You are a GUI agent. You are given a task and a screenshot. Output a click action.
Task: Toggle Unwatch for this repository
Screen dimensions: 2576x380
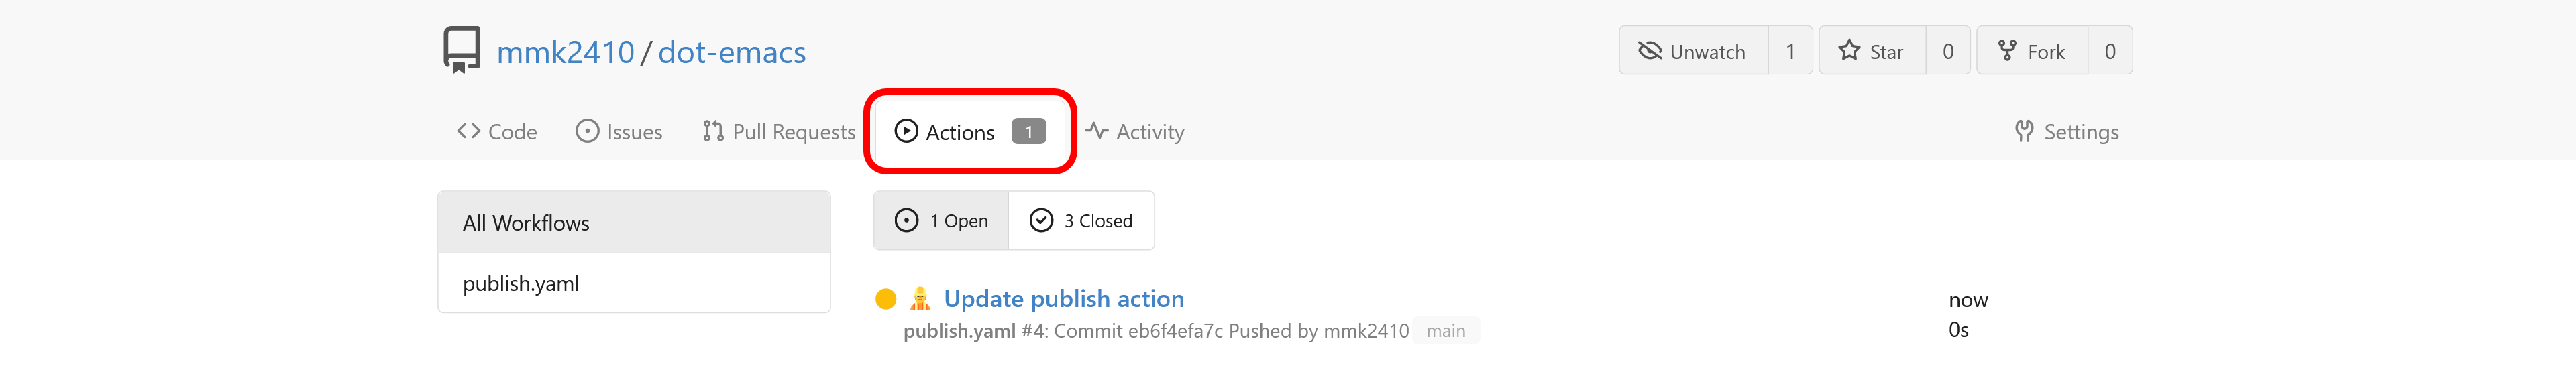pyautogui.click(x=1693, y=51)
